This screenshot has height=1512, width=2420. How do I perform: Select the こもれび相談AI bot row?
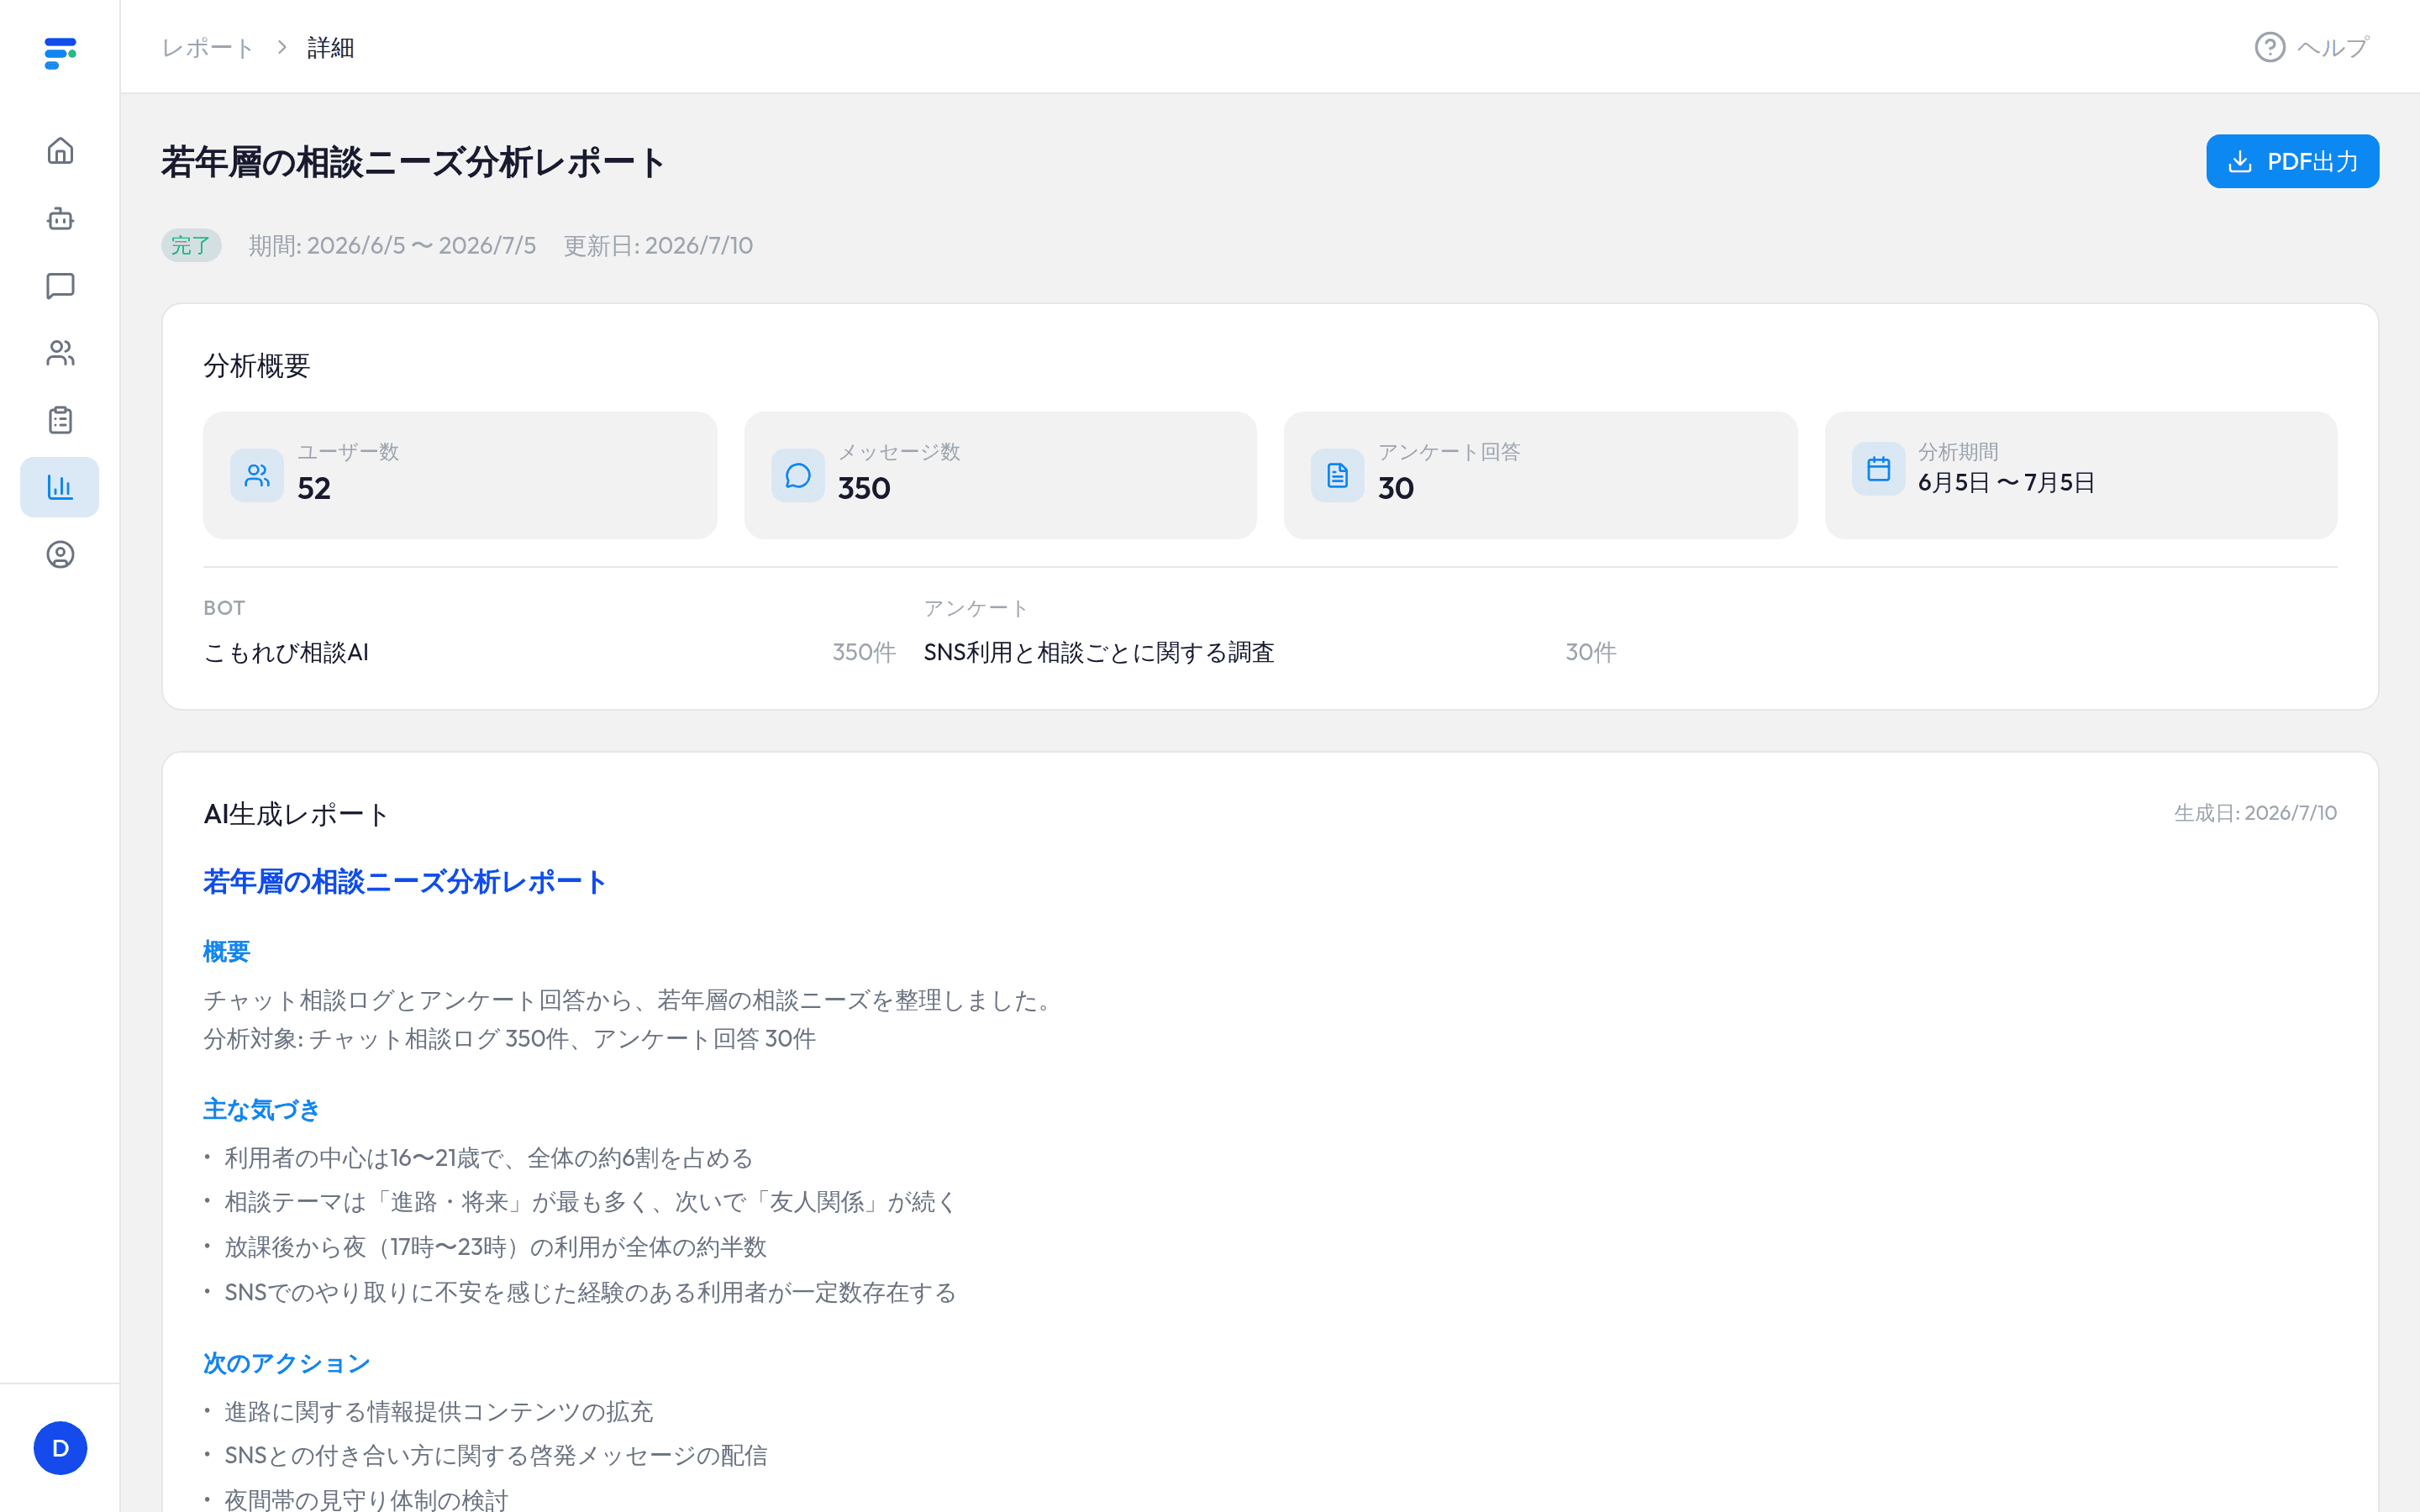[x=549, y=652]
